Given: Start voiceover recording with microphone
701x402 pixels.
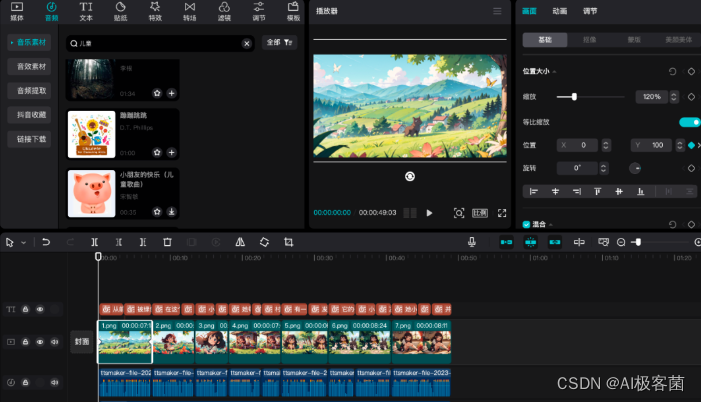Looking at the screenshot, I should [x=471, y=242].
